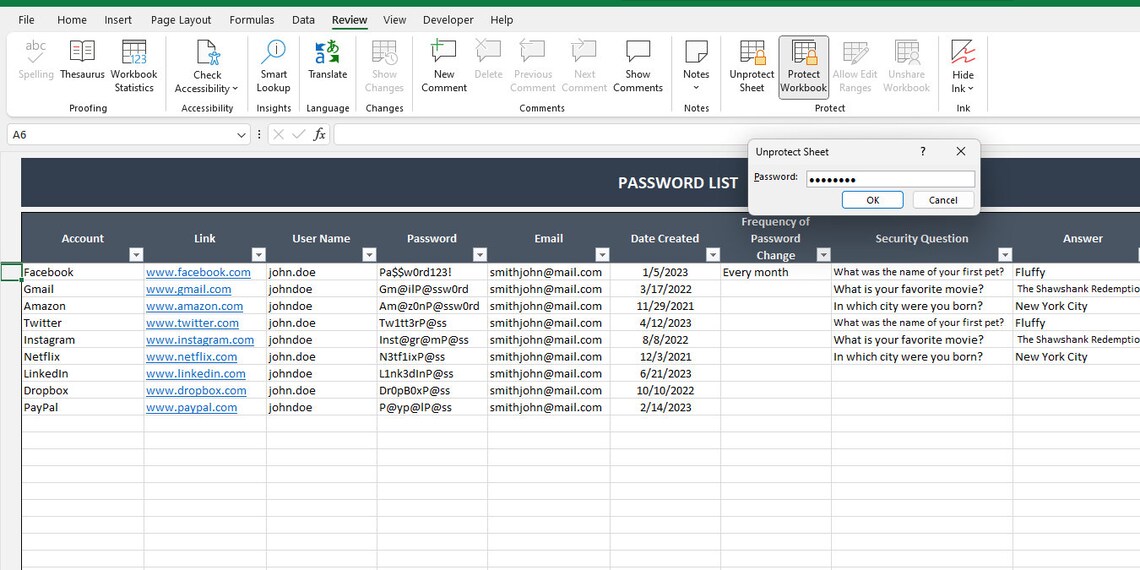This screenshot has width=1140, height=570.
Task: Open the Thesaurus tool
Action: pyautogui.click(x=82, y=60)
